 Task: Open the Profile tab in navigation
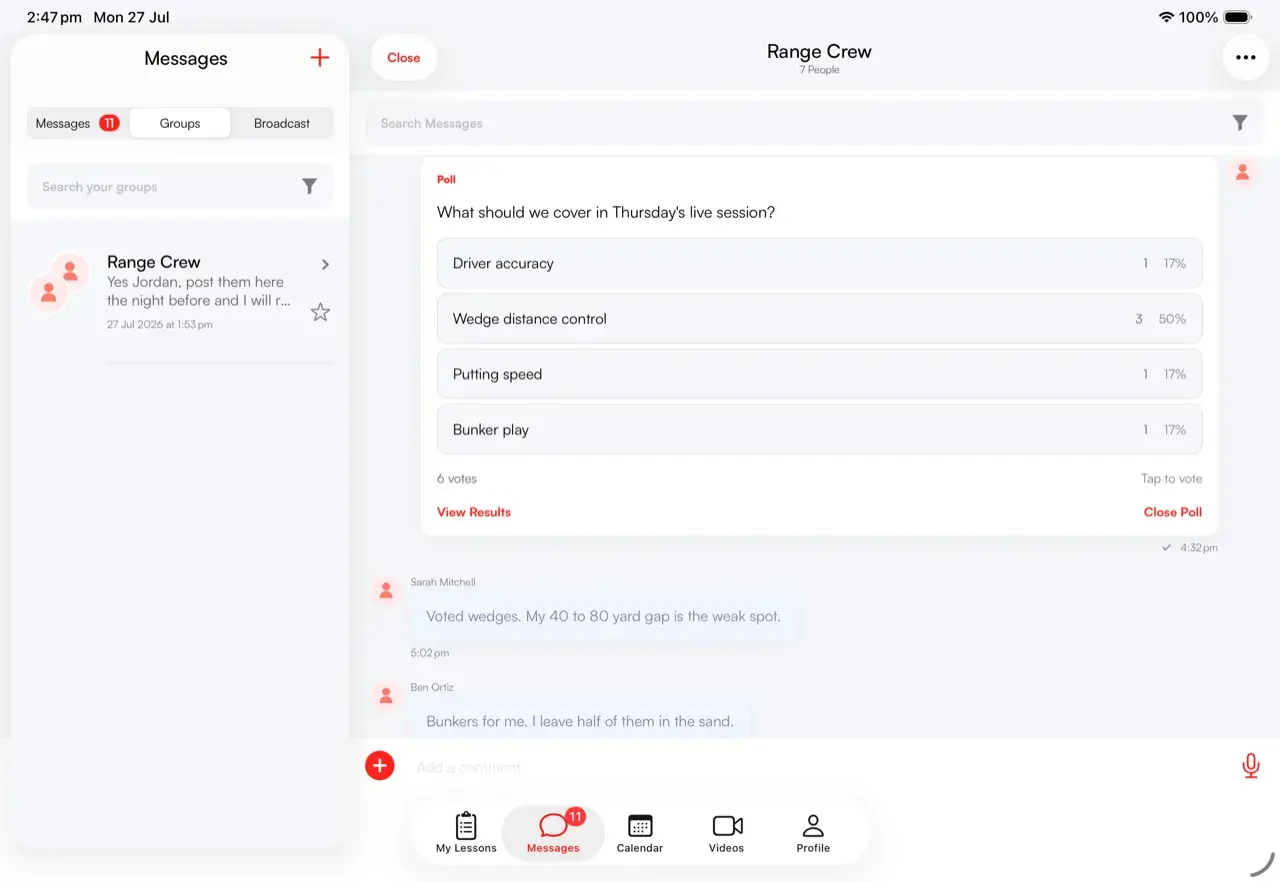coord(813,833)
